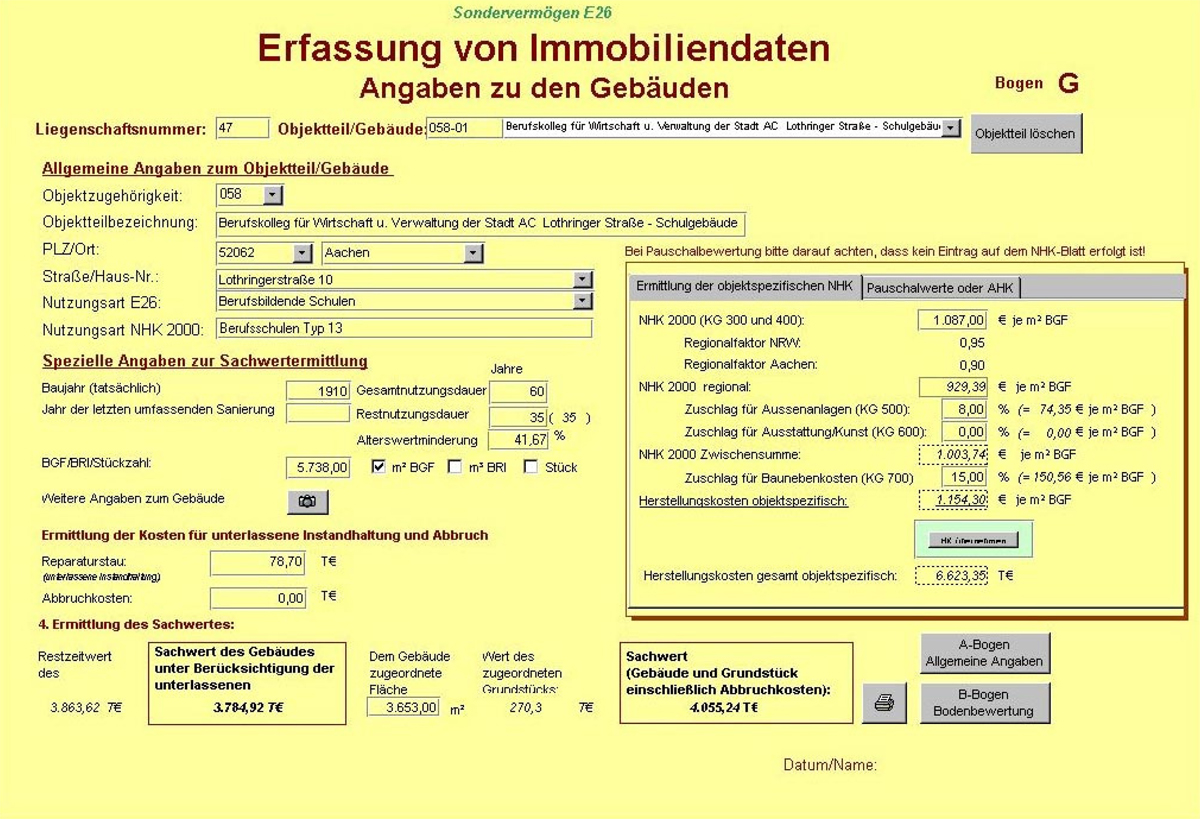The height and width of the screenshot is (819, 1200).
Task: Click the Objektteil/Gebäude code field 058-01
Action: click(464, 128)
